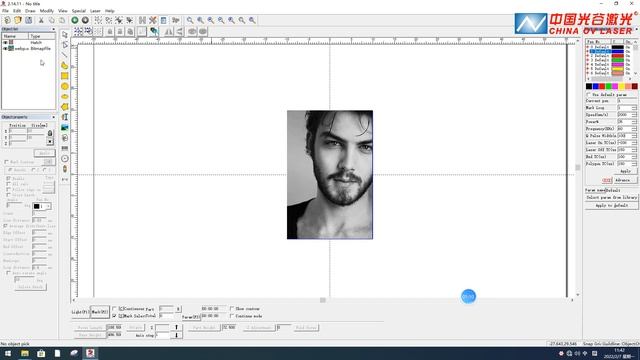Toggle the Auto rotate angle checkbox
640x360 pixels.
click(8, 273)
